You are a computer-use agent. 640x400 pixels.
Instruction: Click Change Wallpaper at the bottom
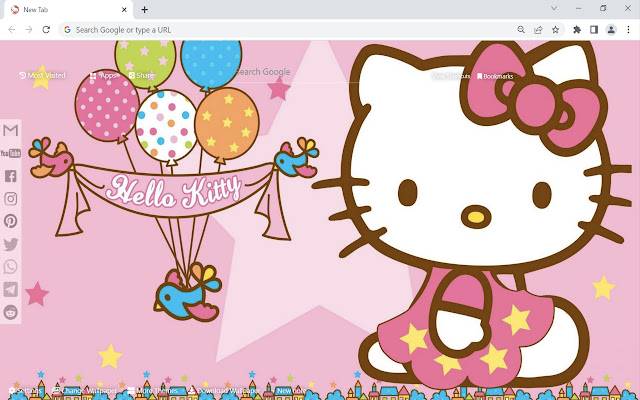(84, 391)
